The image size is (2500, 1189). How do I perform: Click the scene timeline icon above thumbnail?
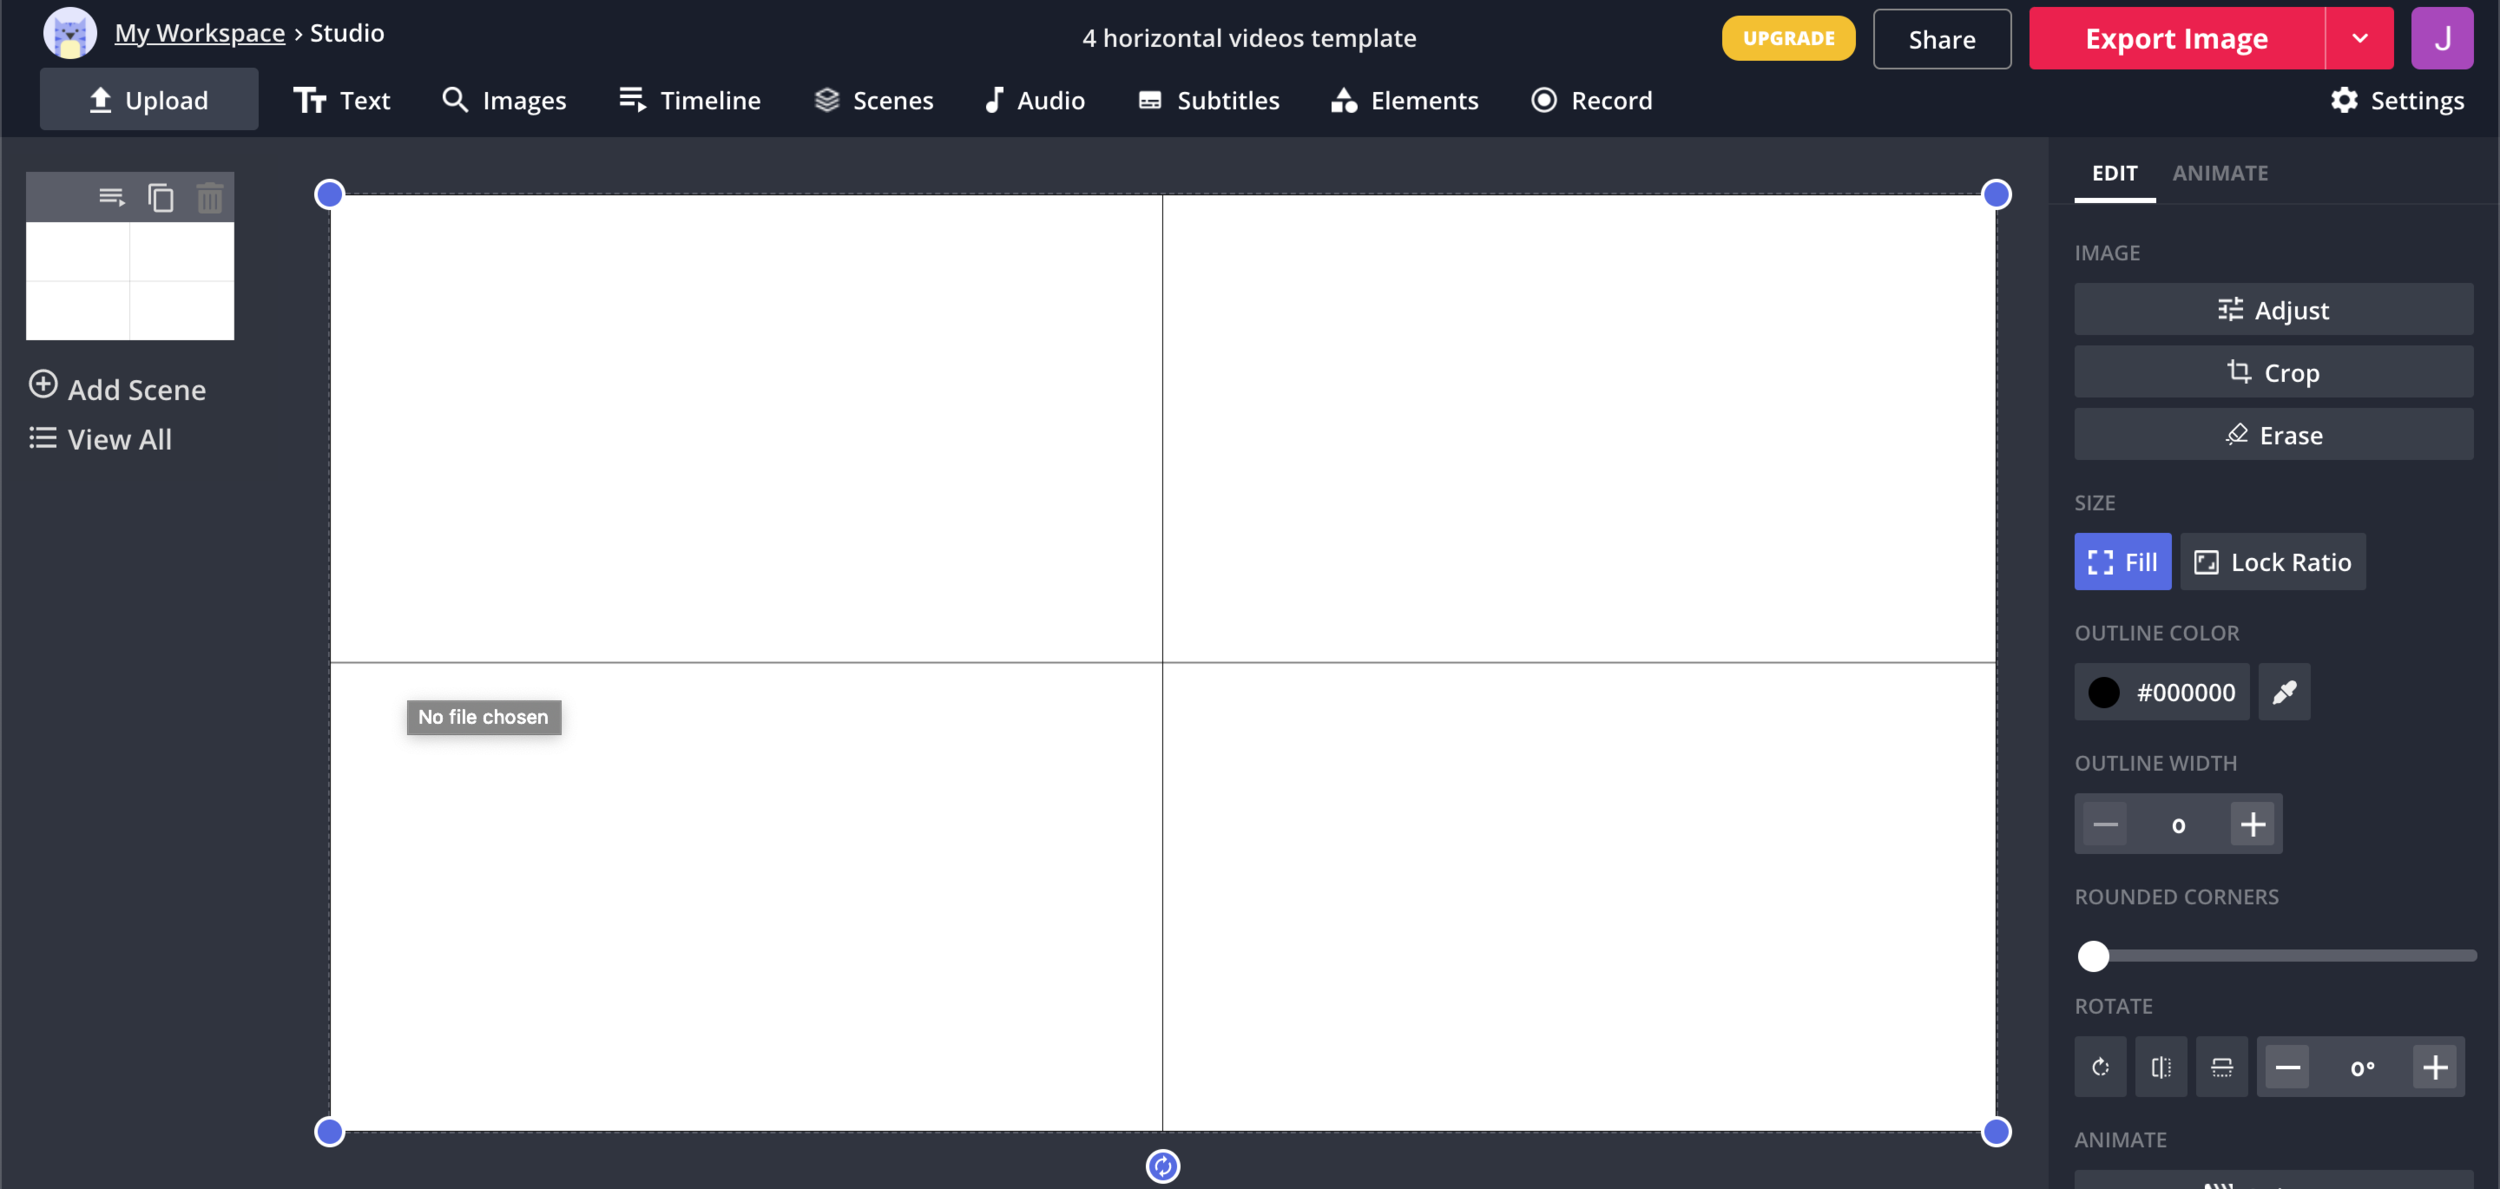tap(112, 198)
